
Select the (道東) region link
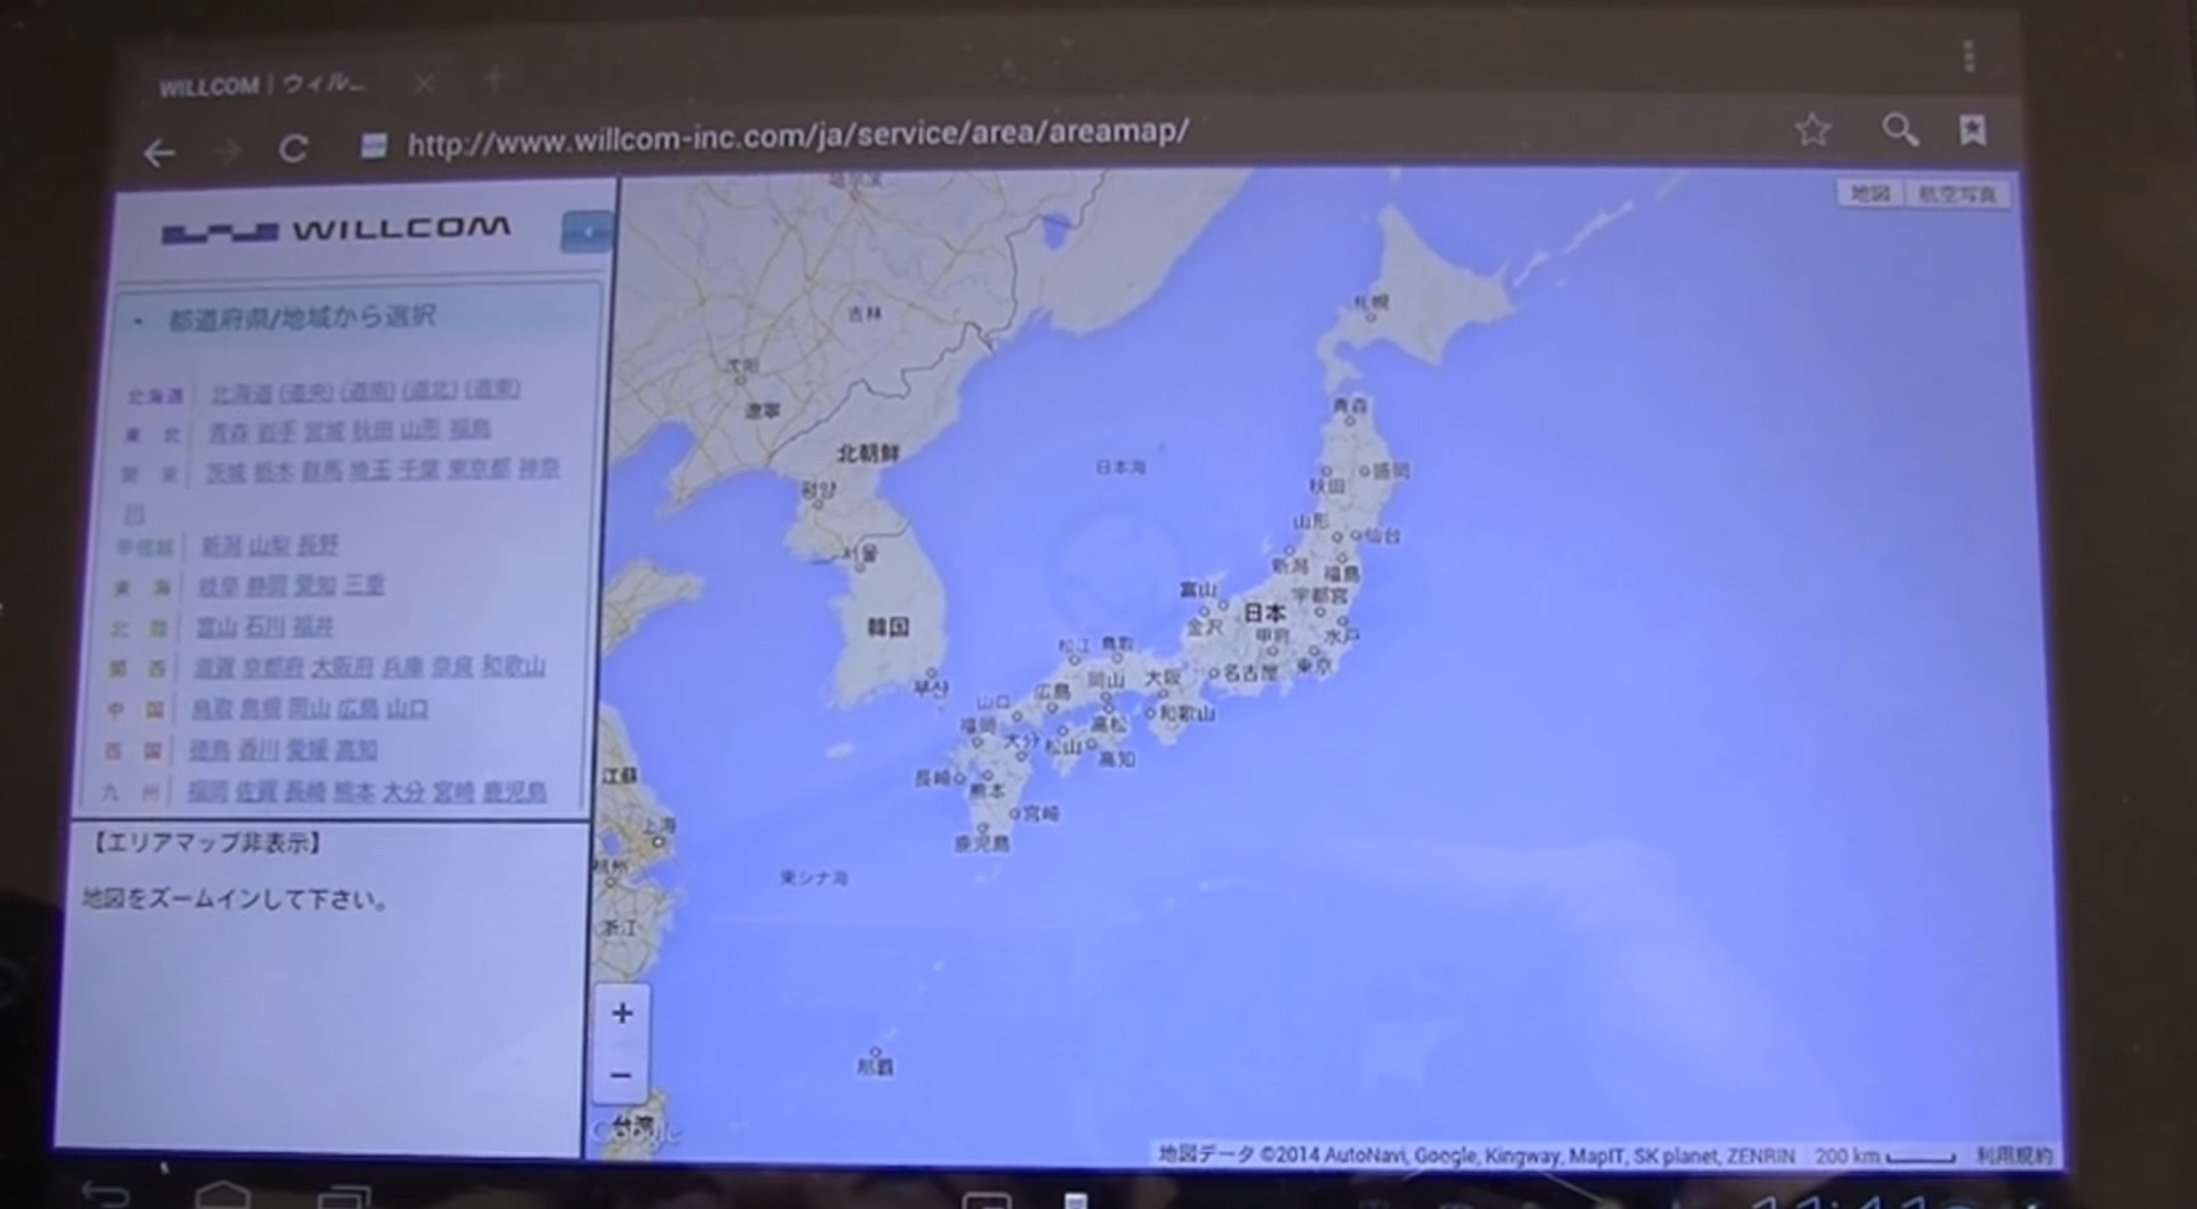[x=492, y=389]
